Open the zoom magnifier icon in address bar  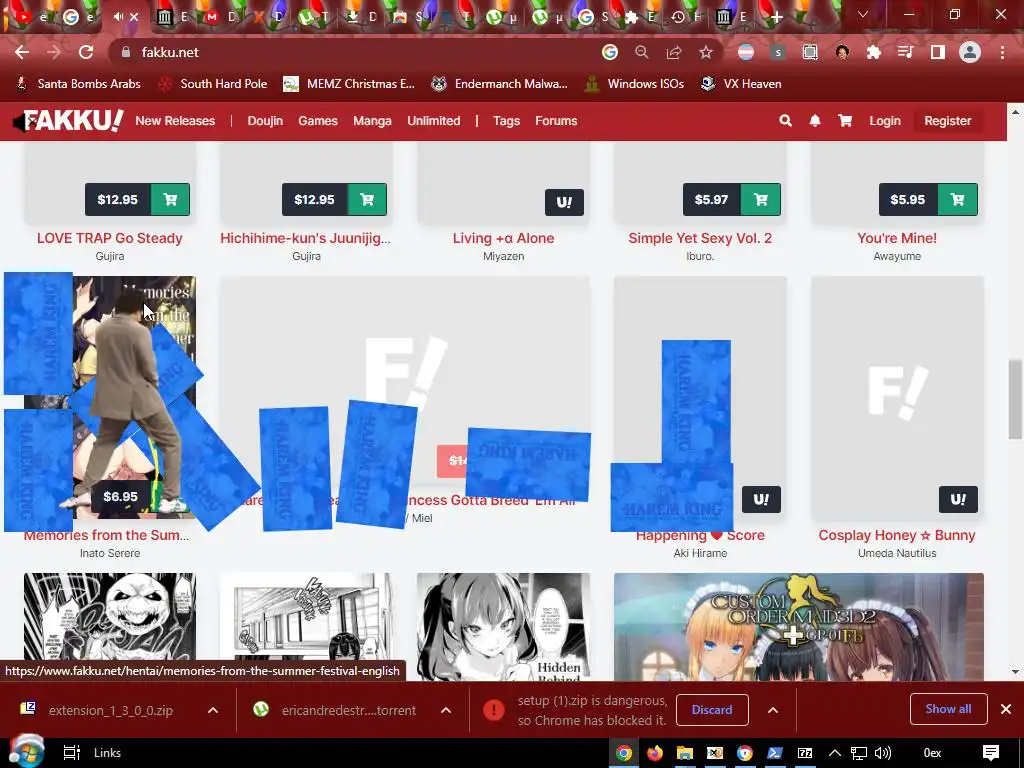[x=642, y=52]
